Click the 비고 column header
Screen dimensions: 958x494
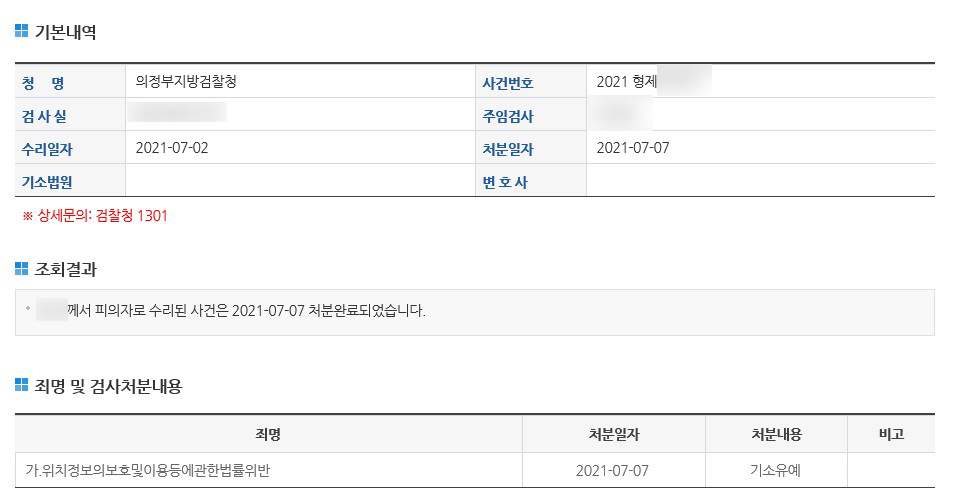(890, 434)
